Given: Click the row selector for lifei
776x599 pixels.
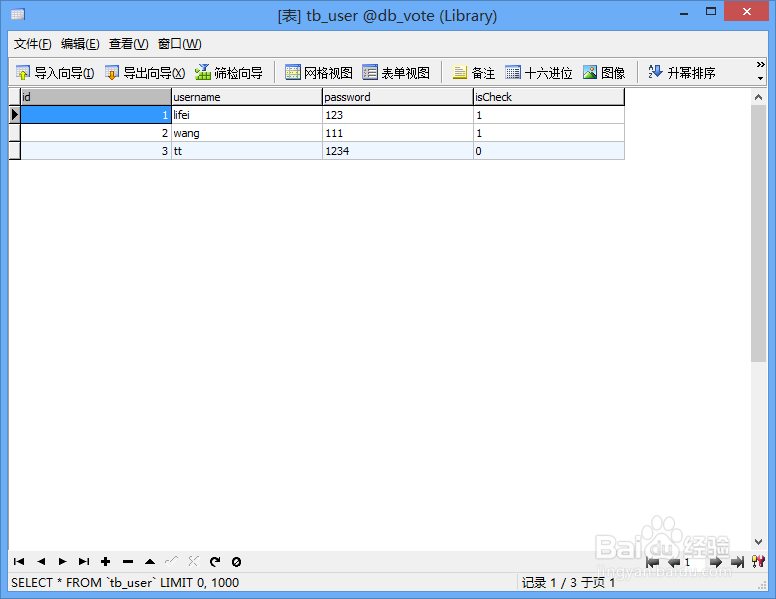Looking at the screenshot, I should point(14,115).
